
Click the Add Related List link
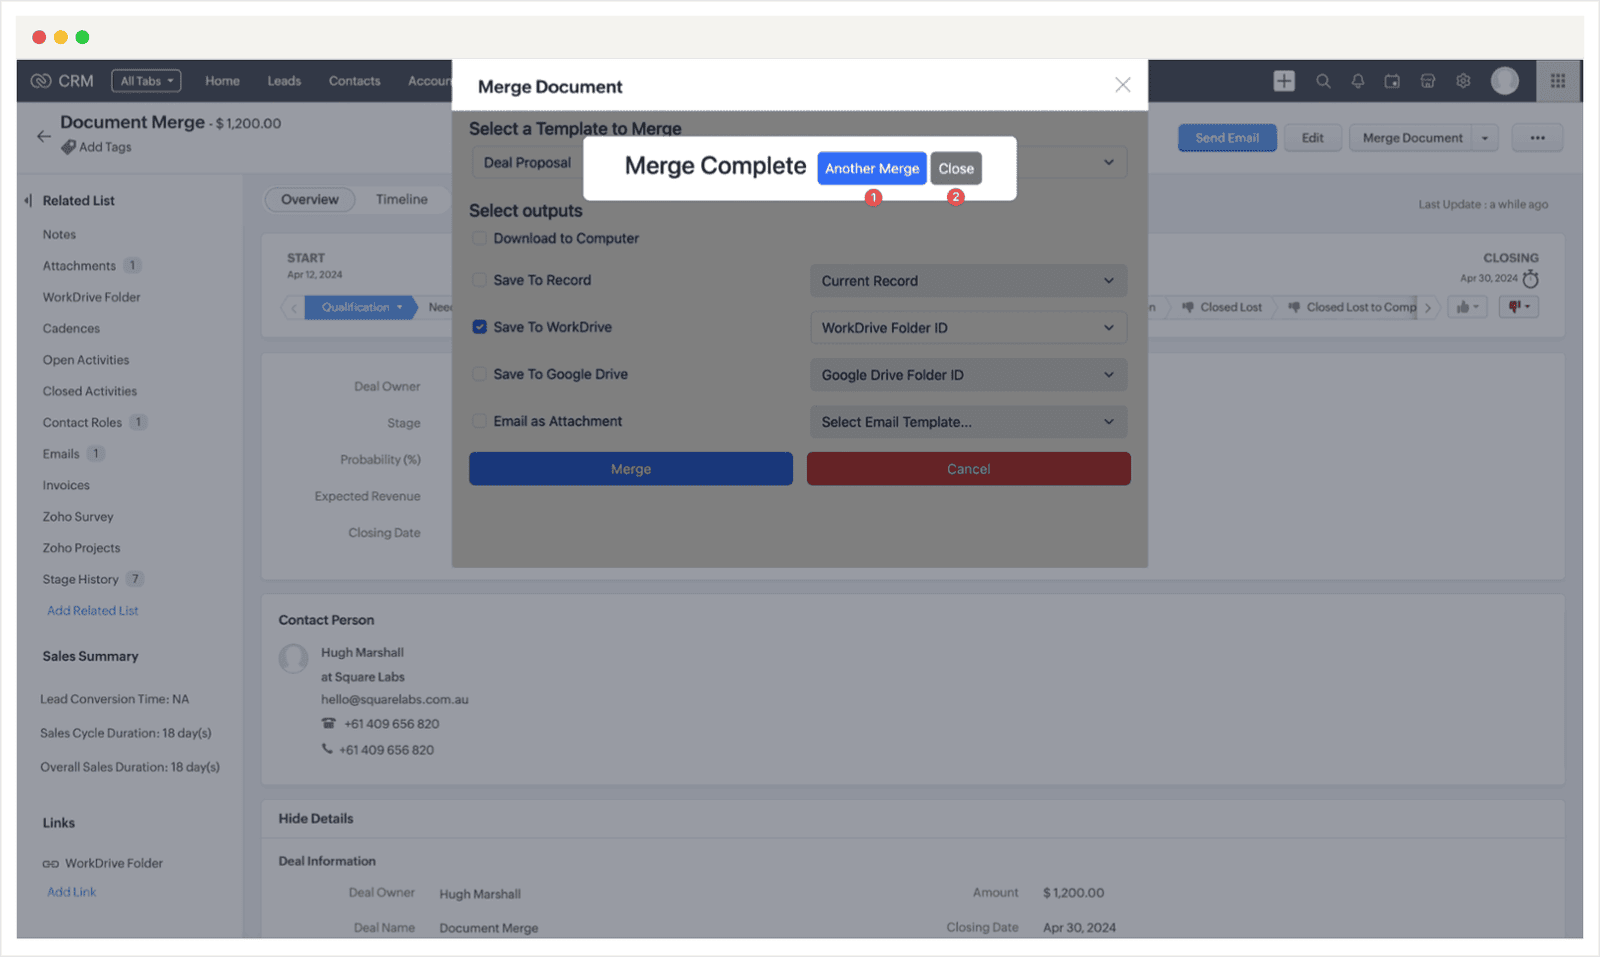tap(93, 611)
